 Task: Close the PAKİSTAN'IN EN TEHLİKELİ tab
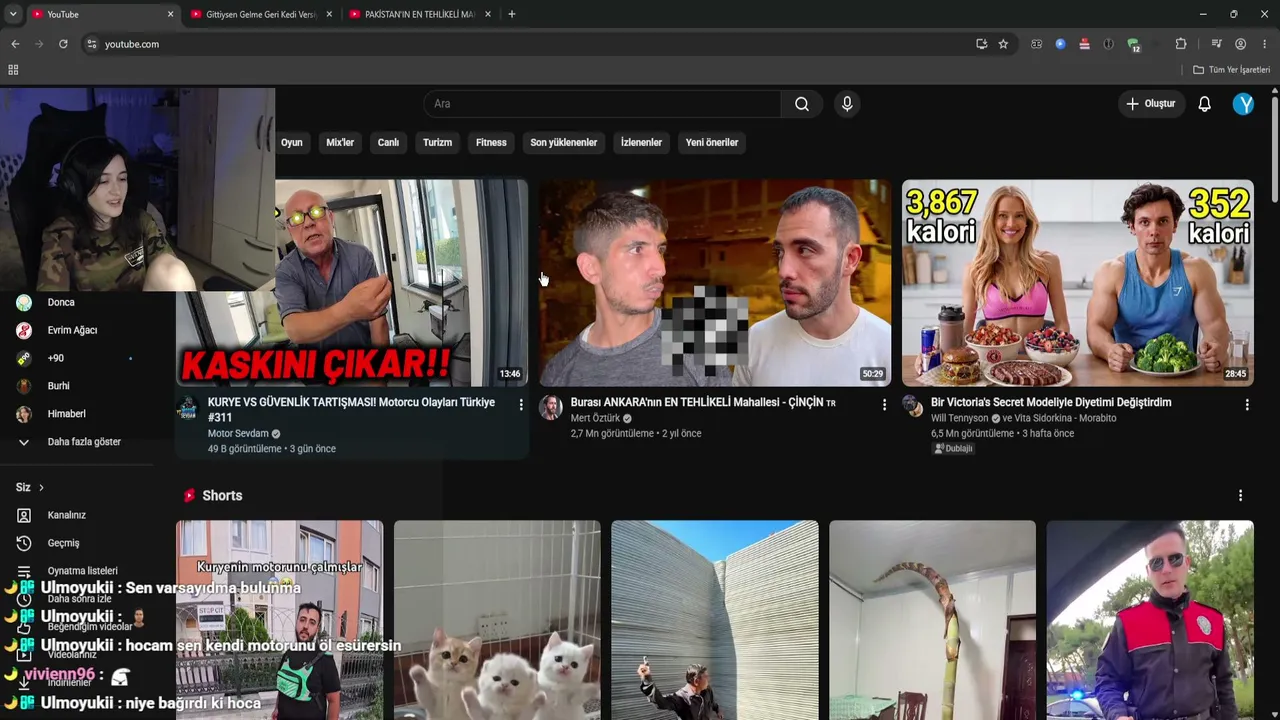pyautogui.click(x=488, y=14)
